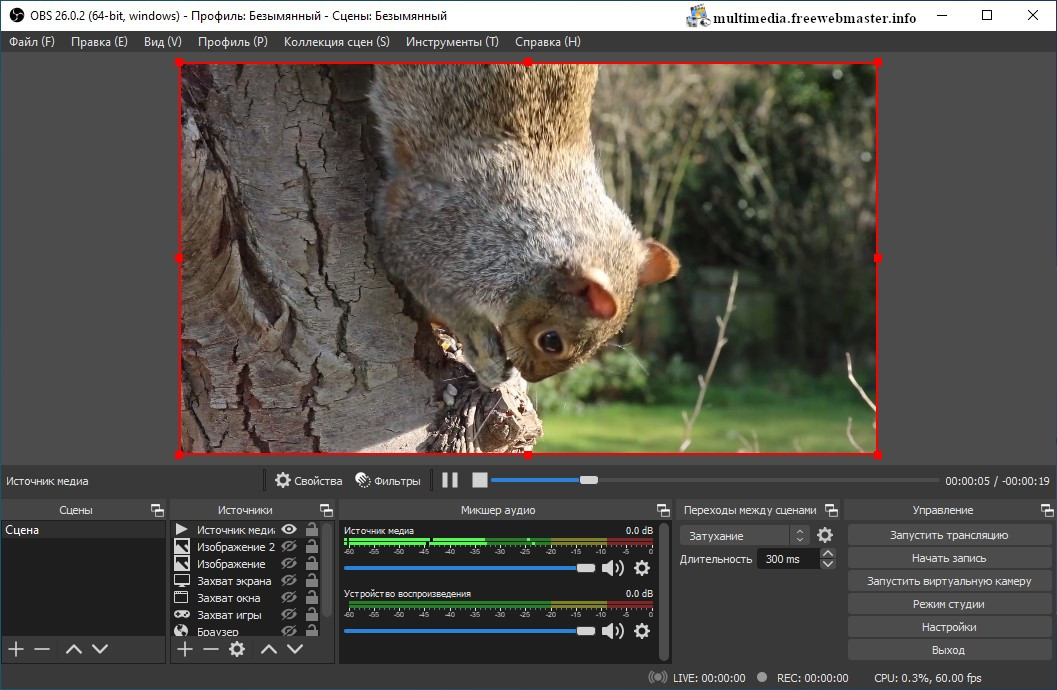Show the Захват игры source
1057x690 pixels.
point(289,614)
